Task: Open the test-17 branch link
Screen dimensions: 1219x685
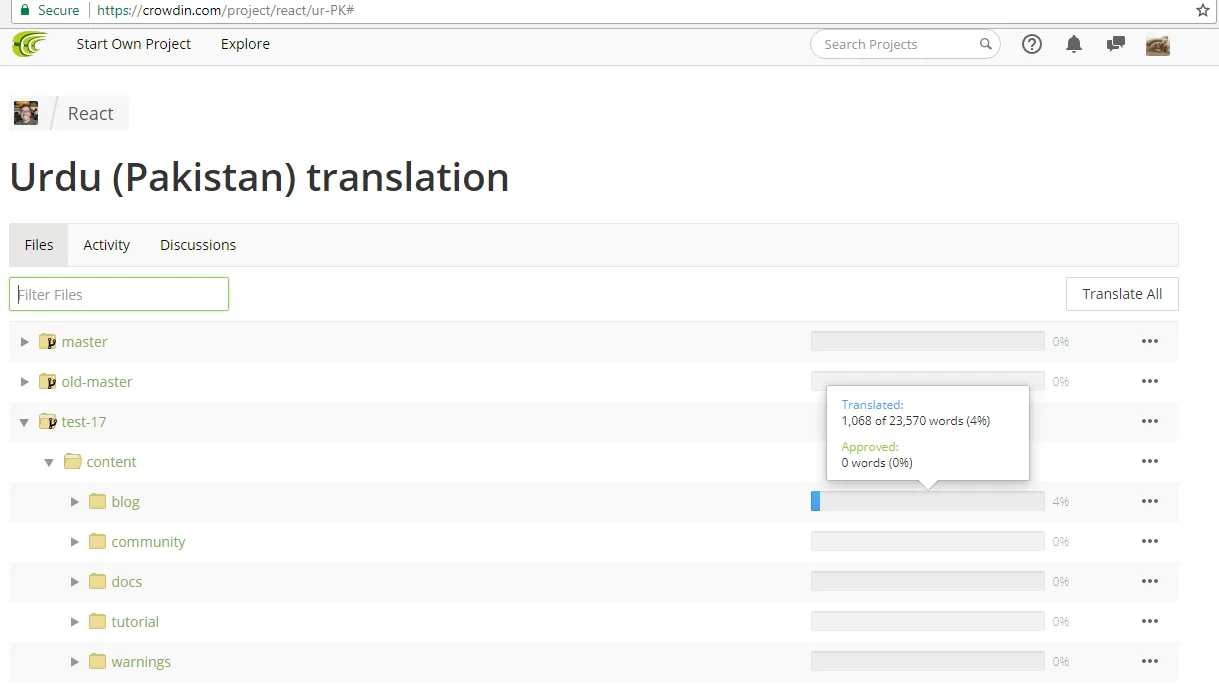Action: coord(84,422)
